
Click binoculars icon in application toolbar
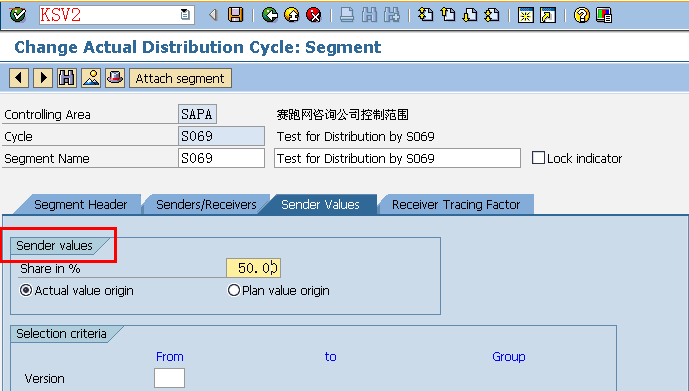(67, 78)
